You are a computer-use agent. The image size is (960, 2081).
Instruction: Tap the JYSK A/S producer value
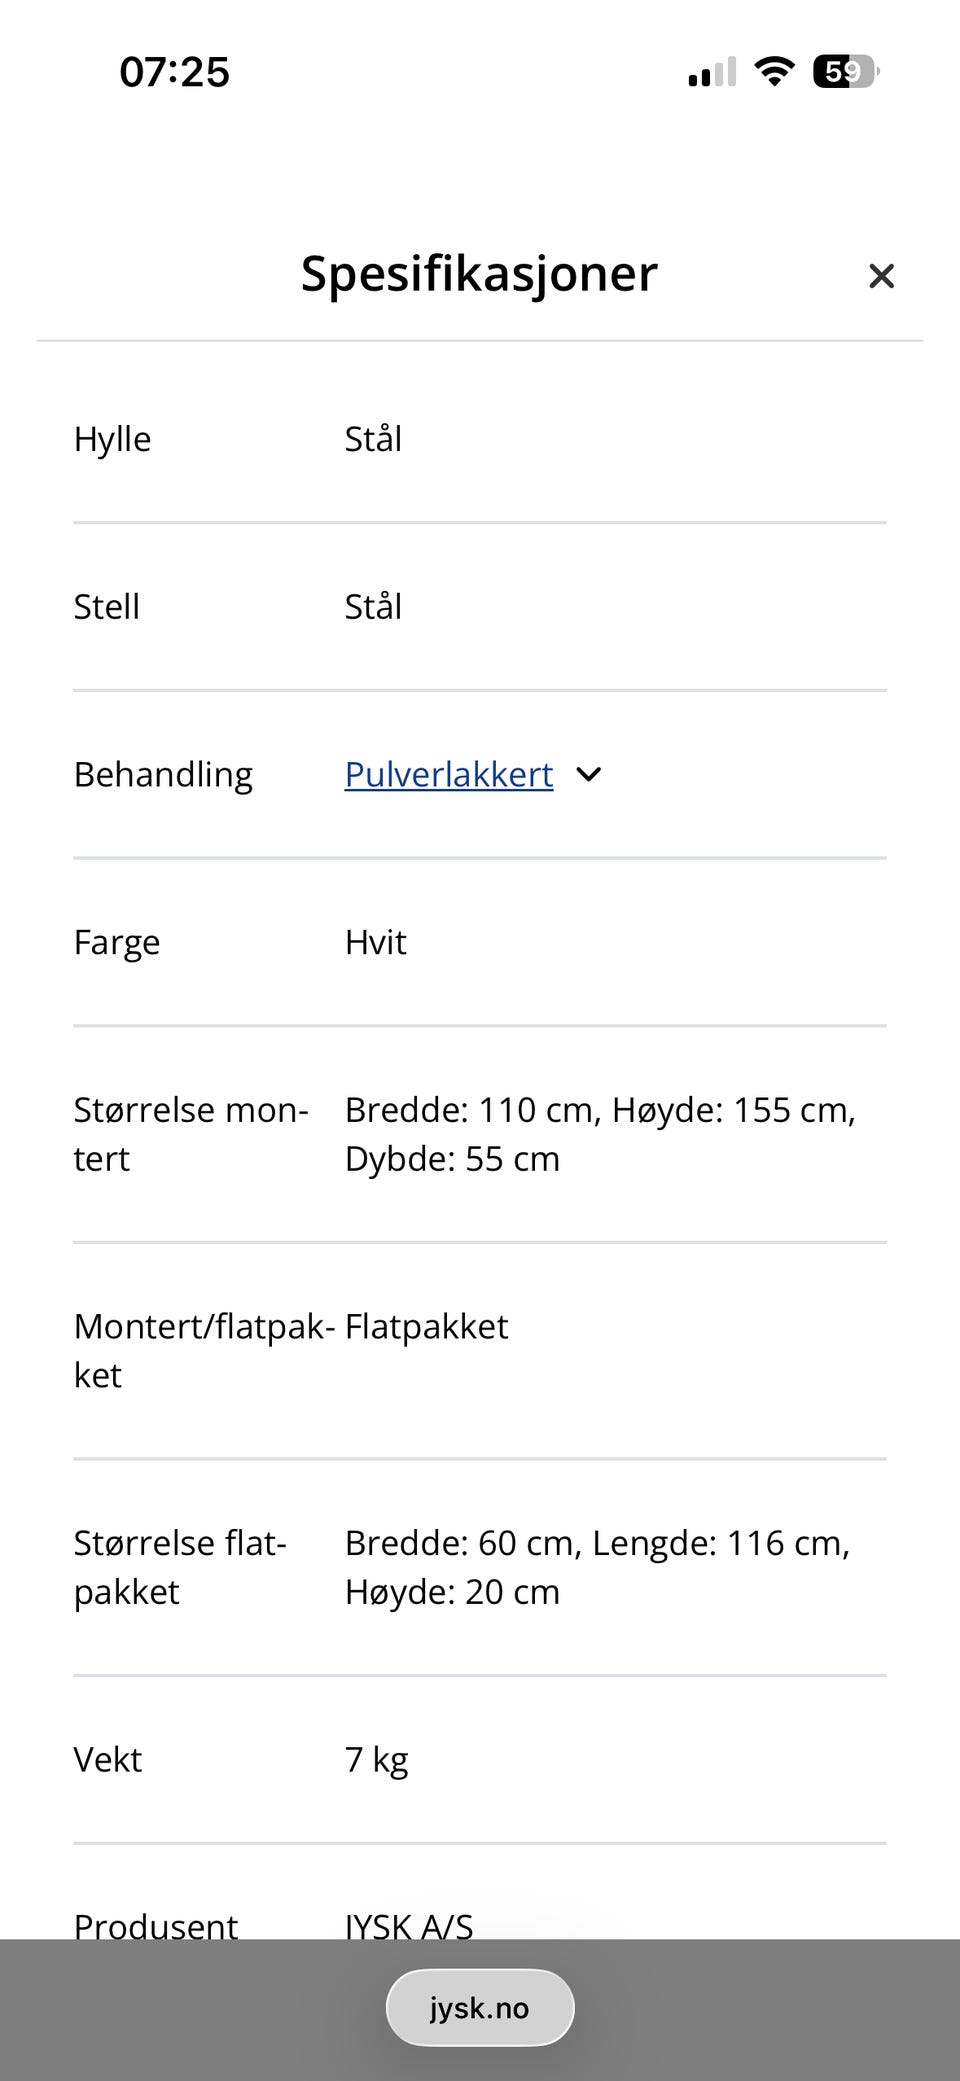click(x=408, y=1925)
